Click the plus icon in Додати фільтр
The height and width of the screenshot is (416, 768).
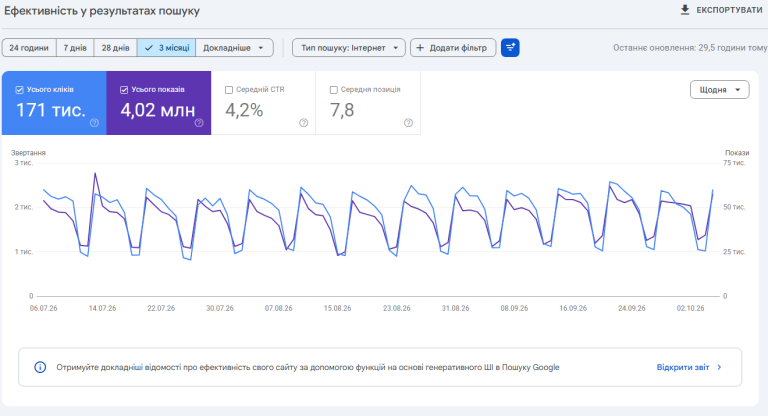pyautogui.click(x=420, y=48)
